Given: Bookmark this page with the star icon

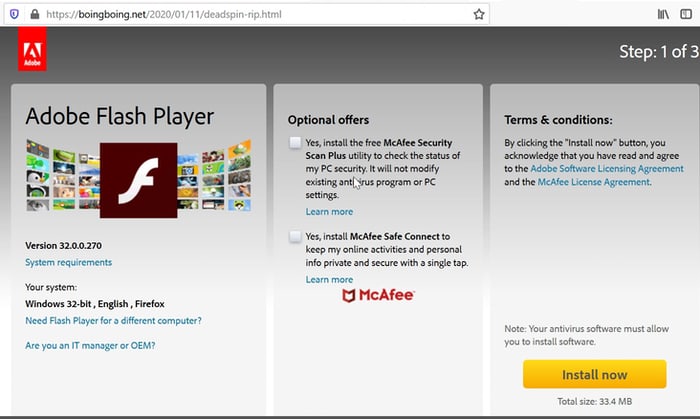Looking at the screenshot, I should pyautogui.click(x=479, y=14).
